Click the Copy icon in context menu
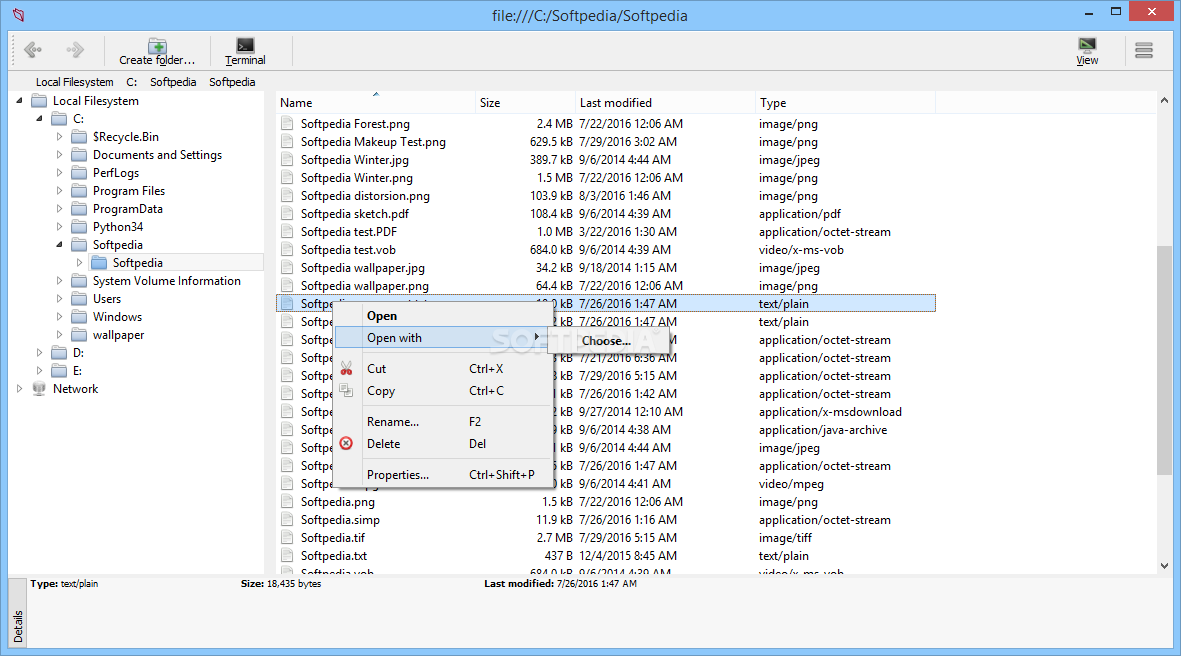 346,391
